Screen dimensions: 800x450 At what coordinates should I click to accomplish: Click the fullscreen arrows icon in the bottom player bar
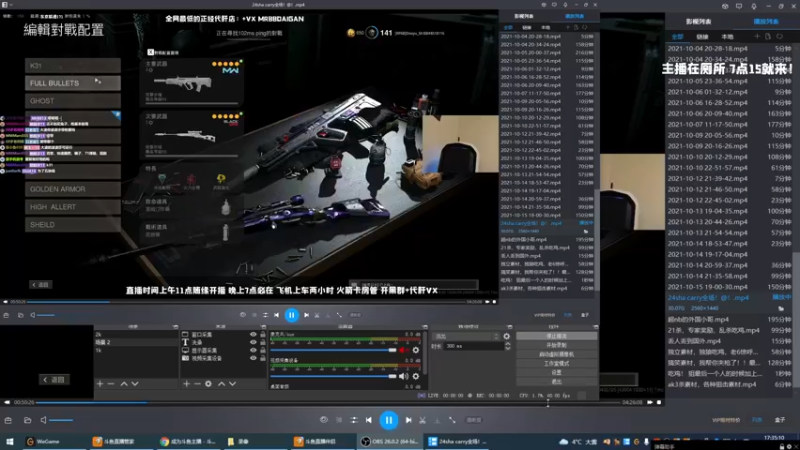click(x=452, y=420)
